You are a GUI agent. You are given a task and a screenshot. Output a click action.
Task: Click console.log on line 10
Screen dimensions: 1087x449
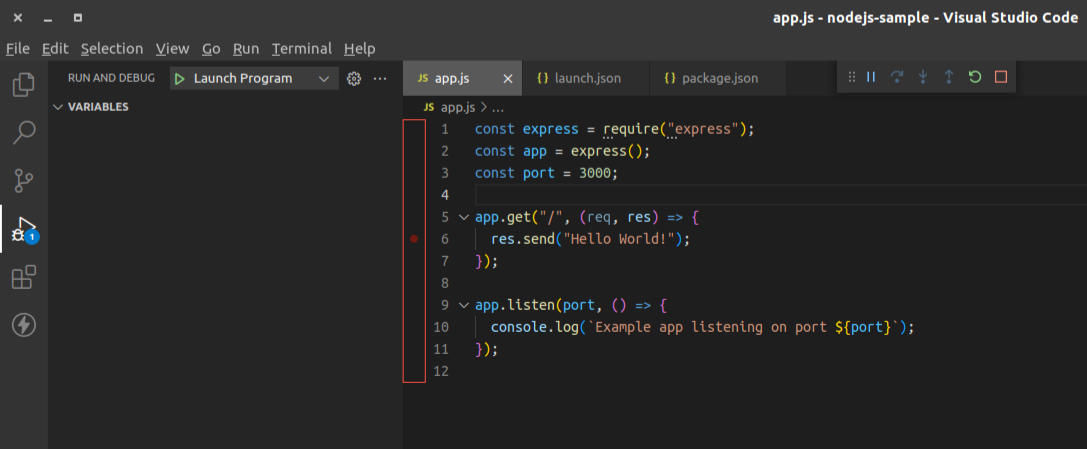(x=534, y=327)
